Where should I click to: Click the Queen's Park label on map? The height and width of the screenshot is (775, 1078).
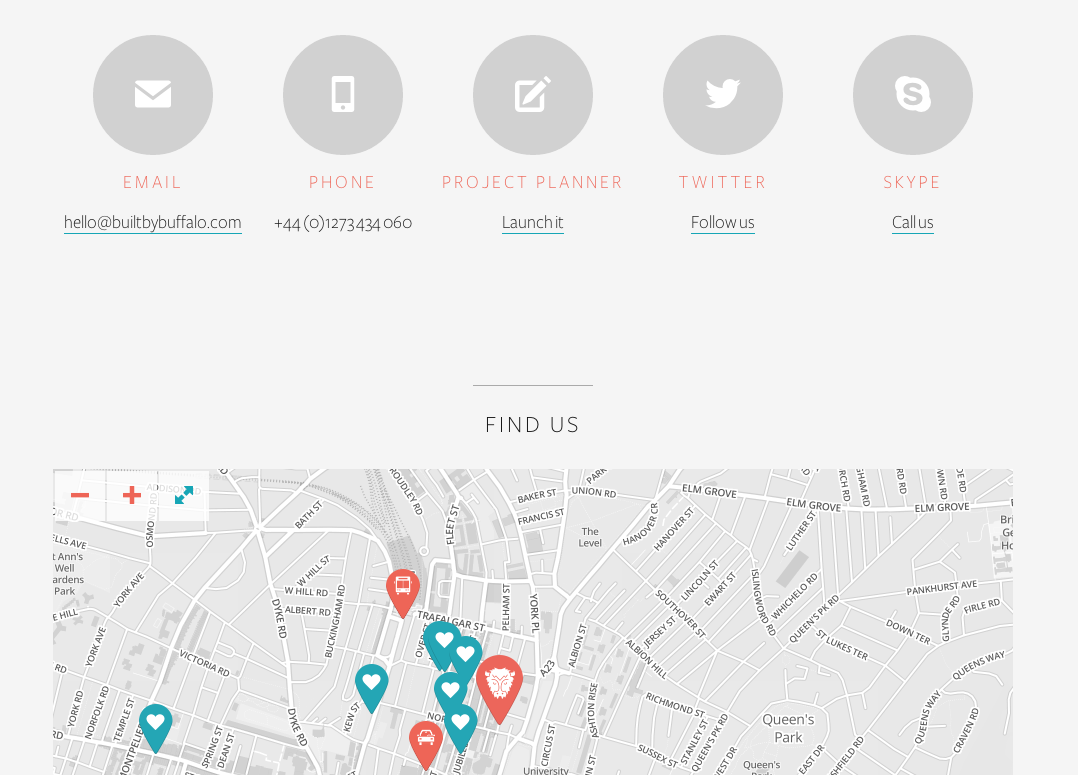788,728
